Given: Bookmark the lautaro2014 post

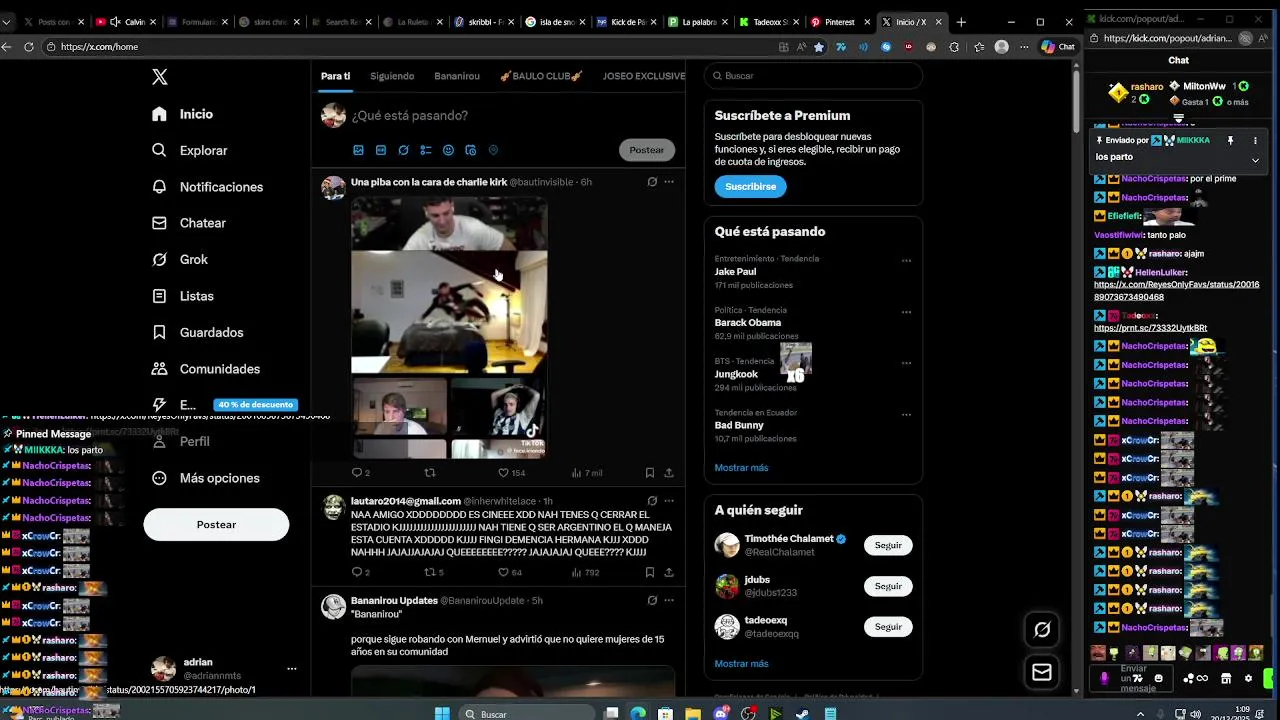Looking at the screenshot, I should pyautogui.click(x=649, y=573).
